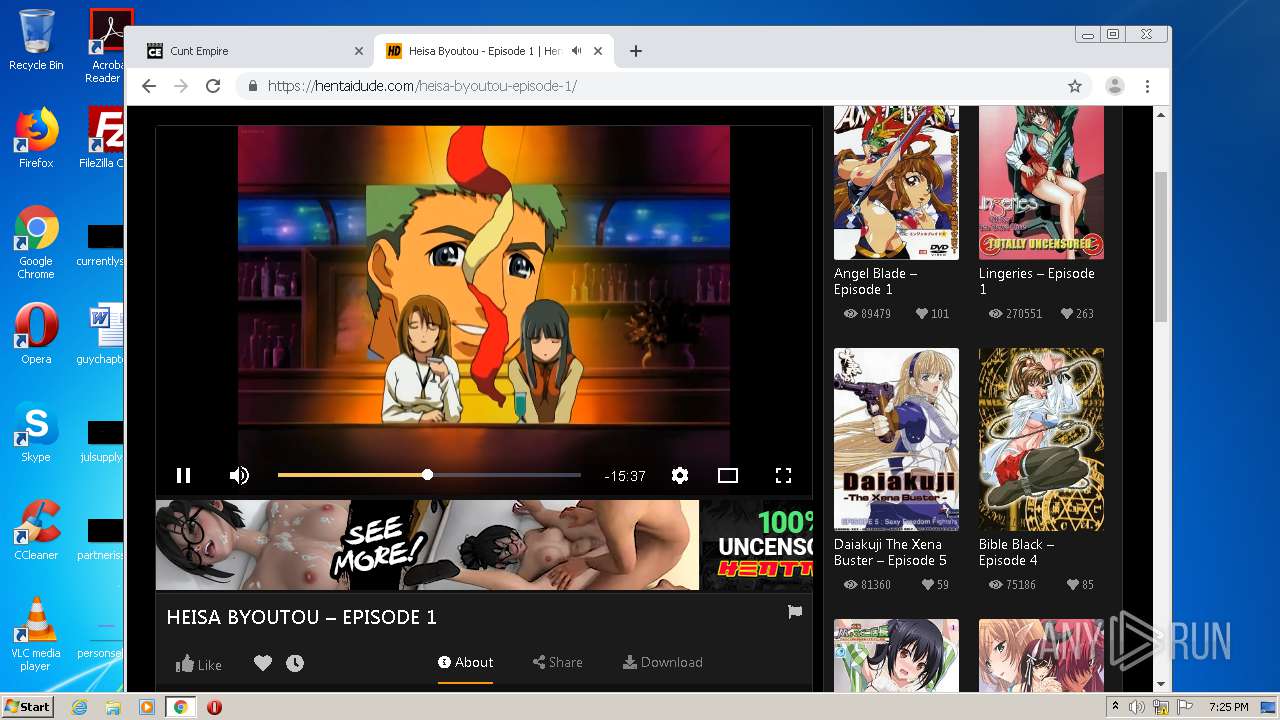Open the Windows Start menu
1280x720 pixels.
point(27,706)
